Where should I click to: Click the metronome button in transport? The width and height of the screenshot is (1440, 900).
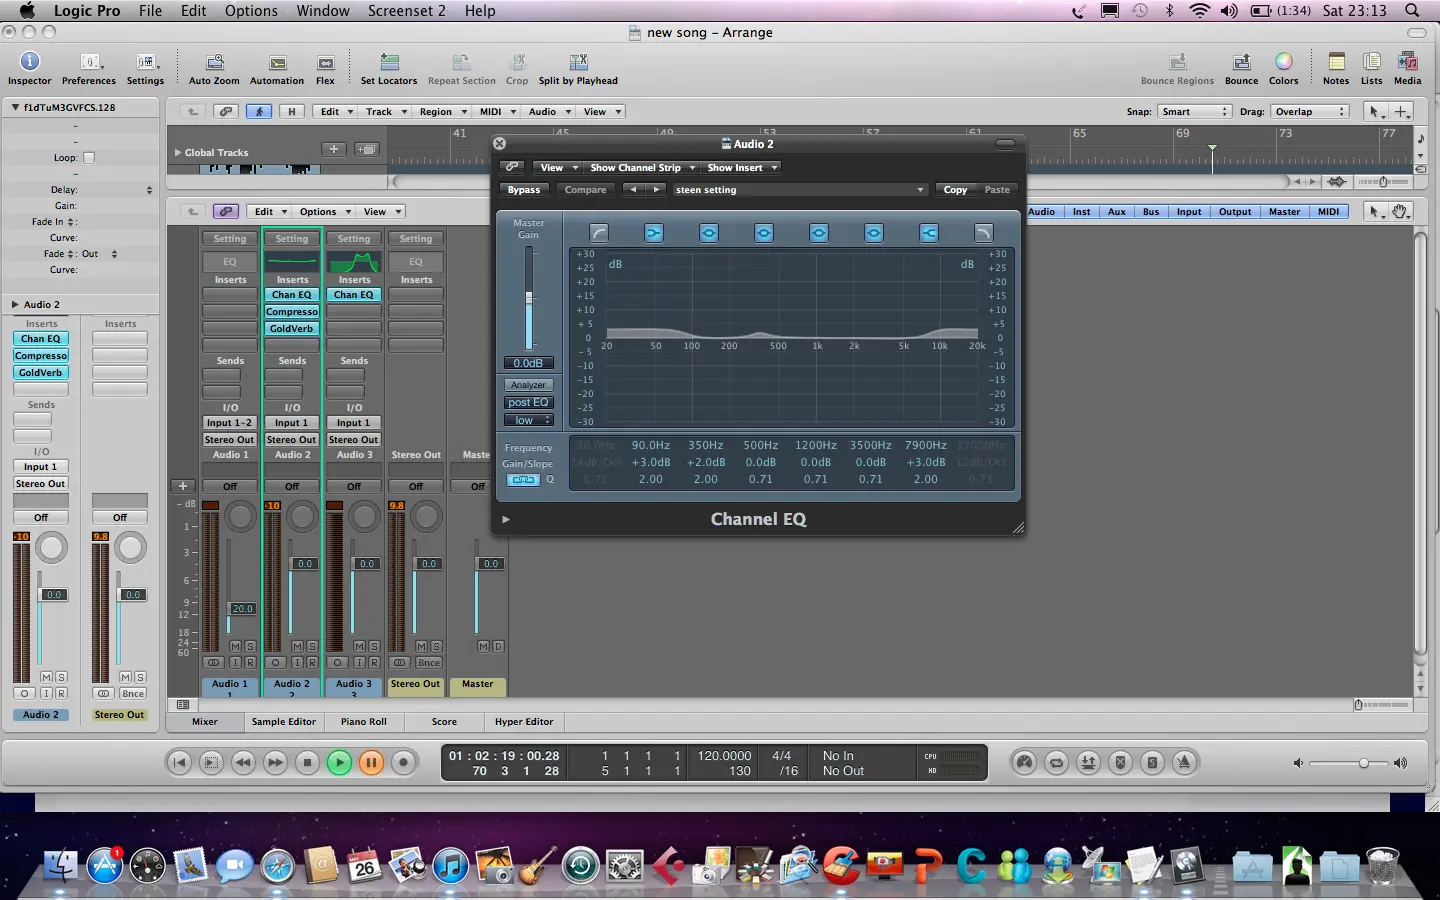[1184, 763]
